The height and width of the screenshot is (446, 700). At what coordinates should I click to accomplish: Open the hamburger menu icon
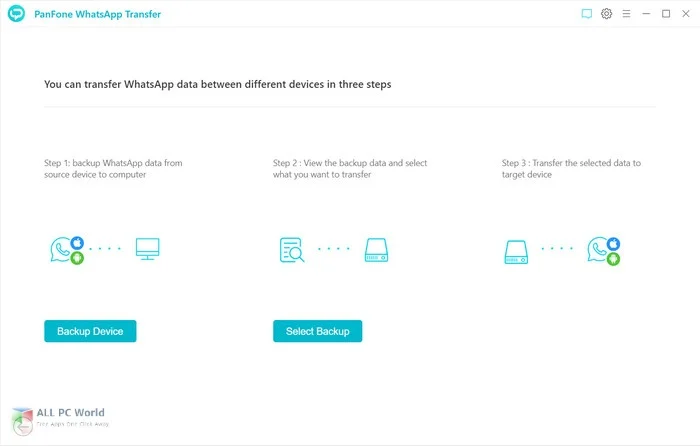coord(626,14)
